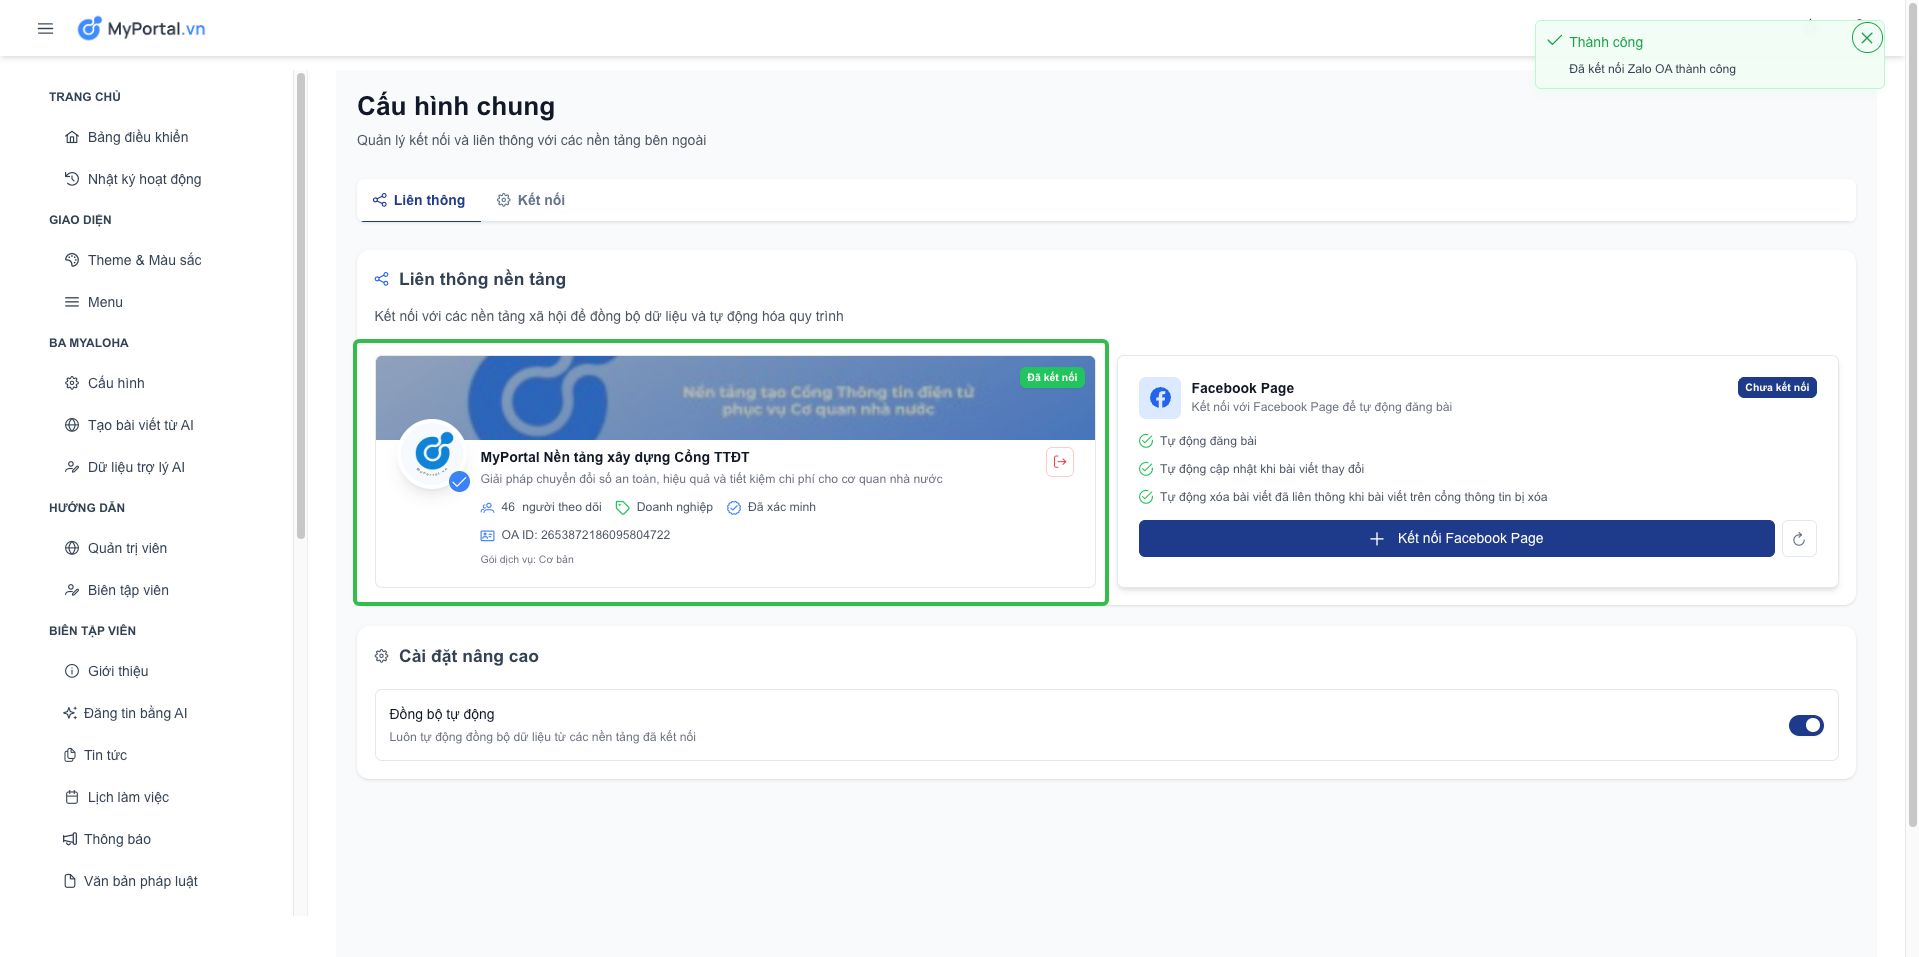Viewport: 1919px width, 957px height.
Task: Click the Đã kết nối status badge
Action: tap(1051, 377)
